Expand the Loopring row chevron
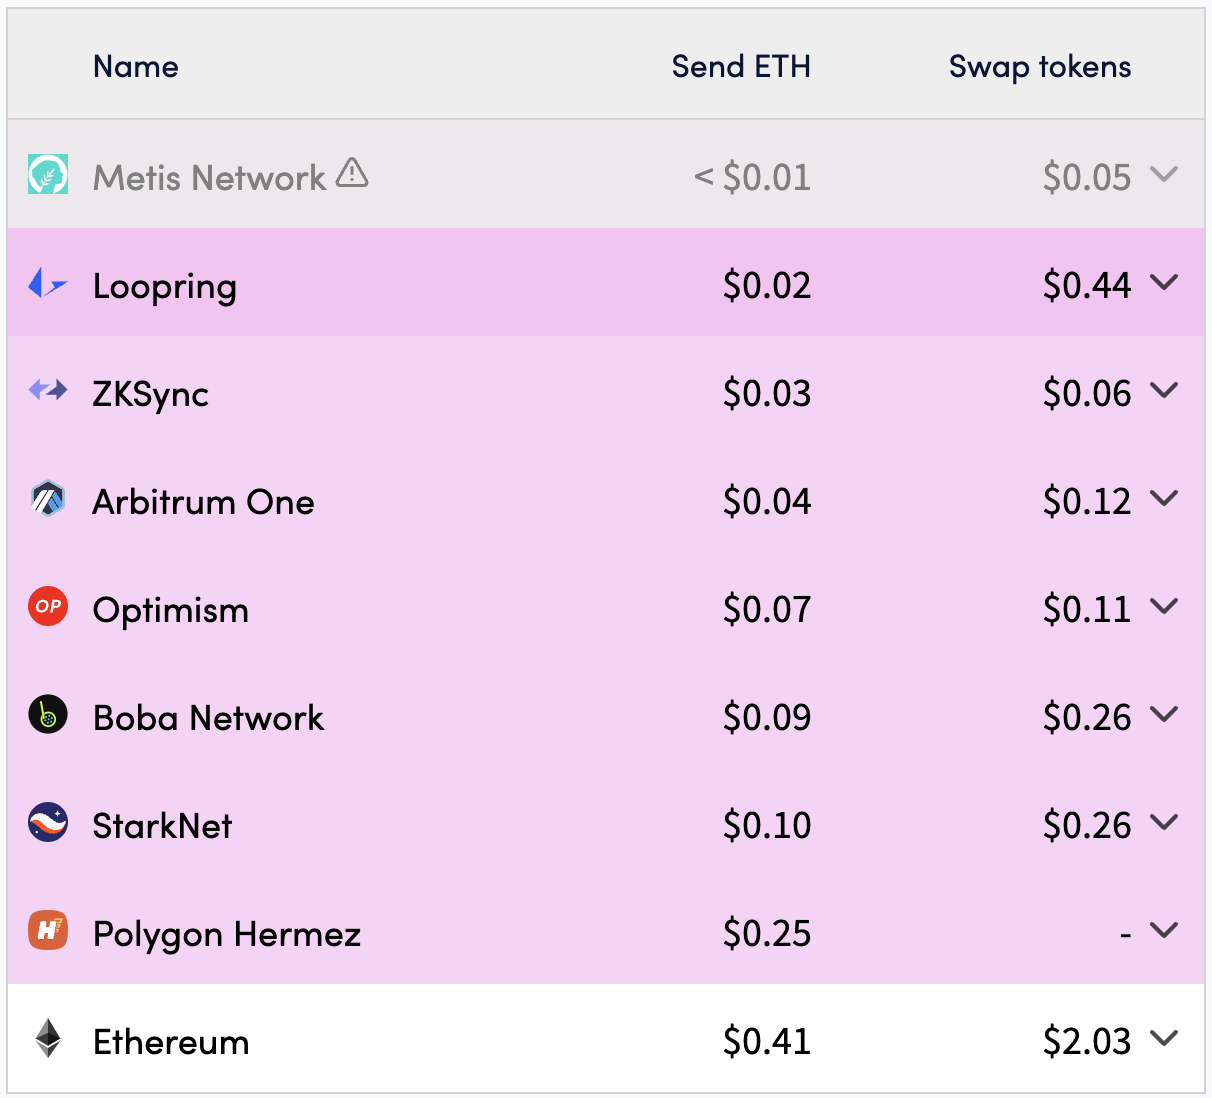The height and width of the screenshot is (1098, 1212). pyautogui.click(x=1164, y=283)
